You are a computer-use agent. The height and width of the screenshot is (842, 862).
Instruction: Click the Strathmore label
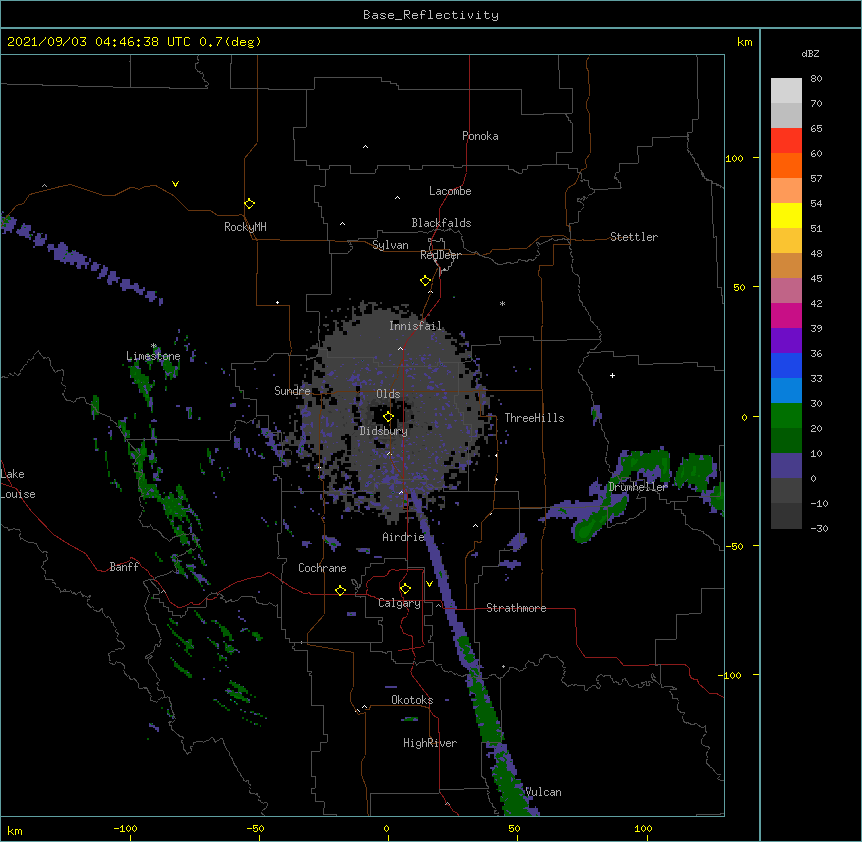click(516, 608)
